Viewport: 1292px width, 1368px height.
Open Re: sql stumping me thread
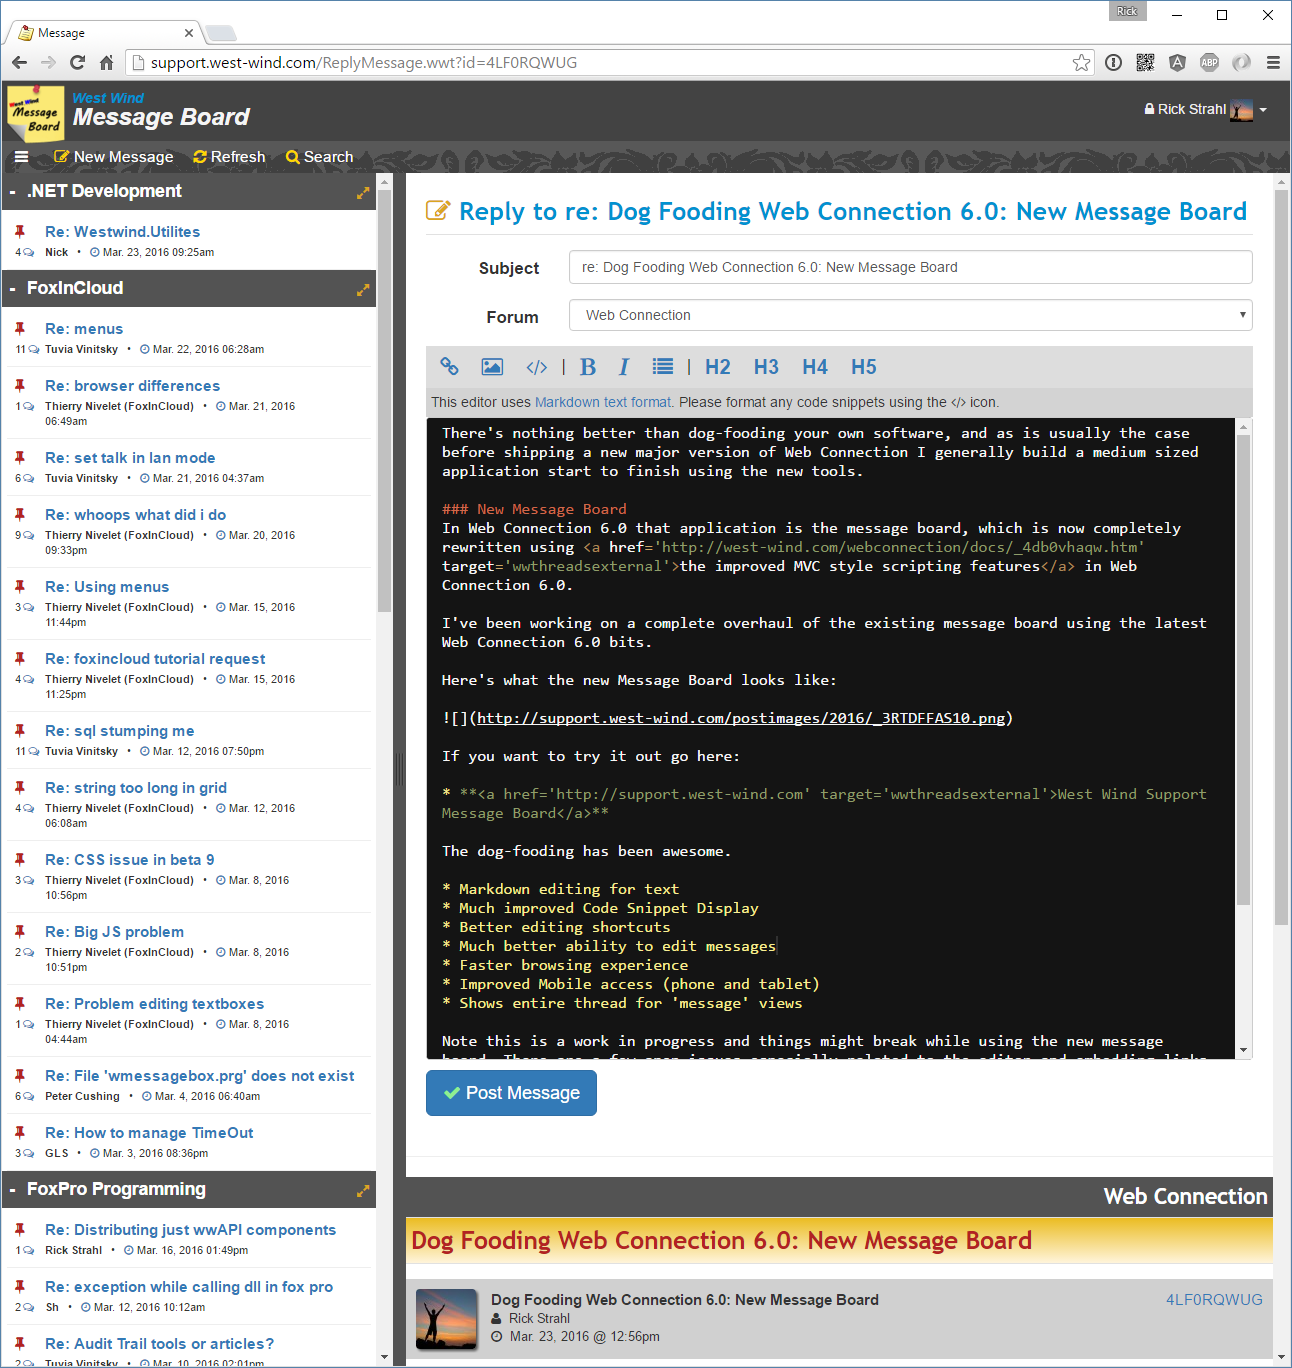pyautogui.click(x=119, y=731)
